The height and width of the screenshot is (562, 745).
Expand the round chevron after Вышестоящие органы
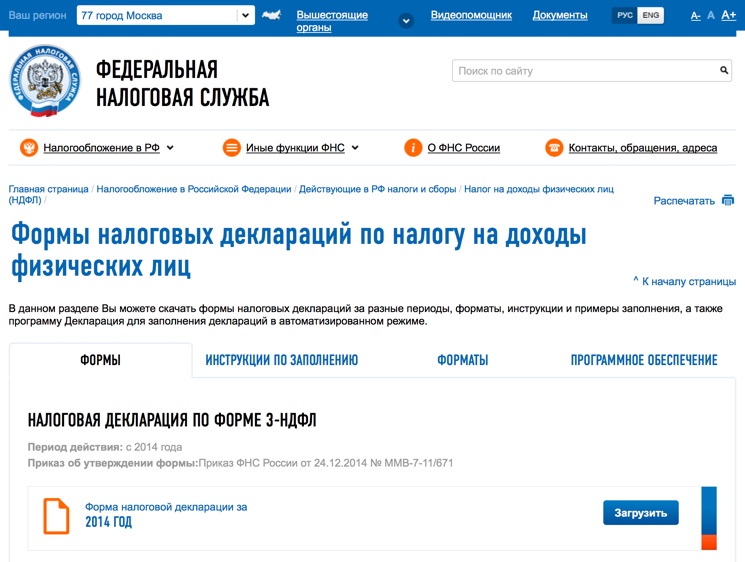point(406,21)
